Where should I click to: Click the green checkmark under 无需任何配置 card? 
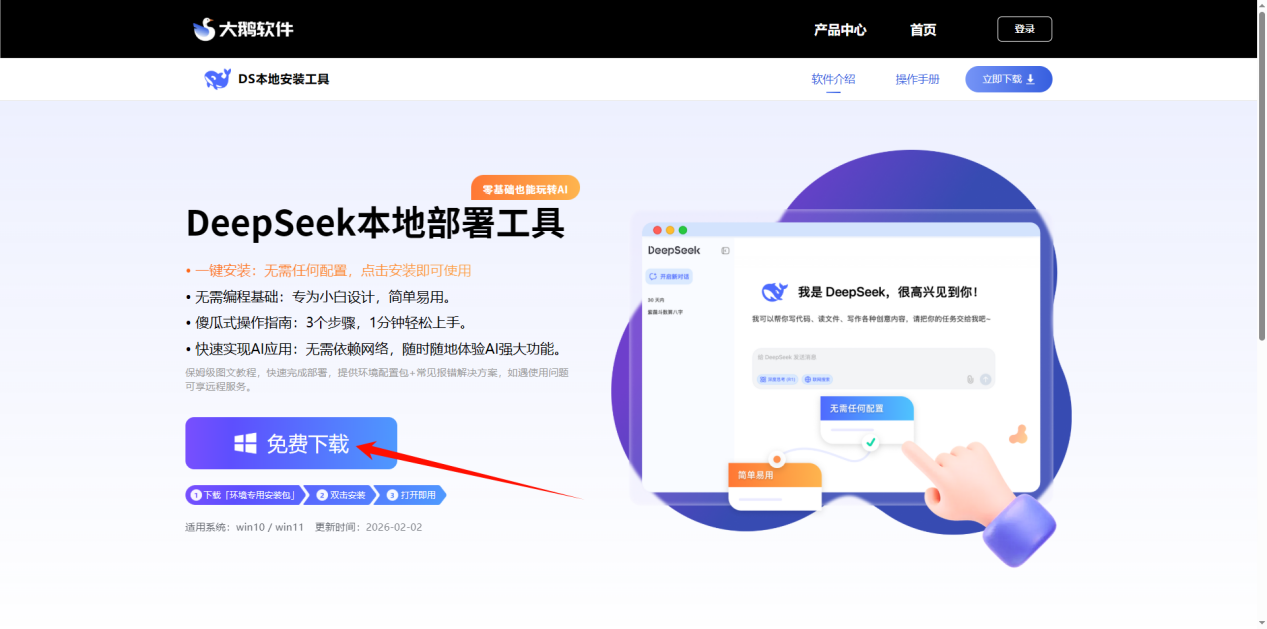[870, 441]
